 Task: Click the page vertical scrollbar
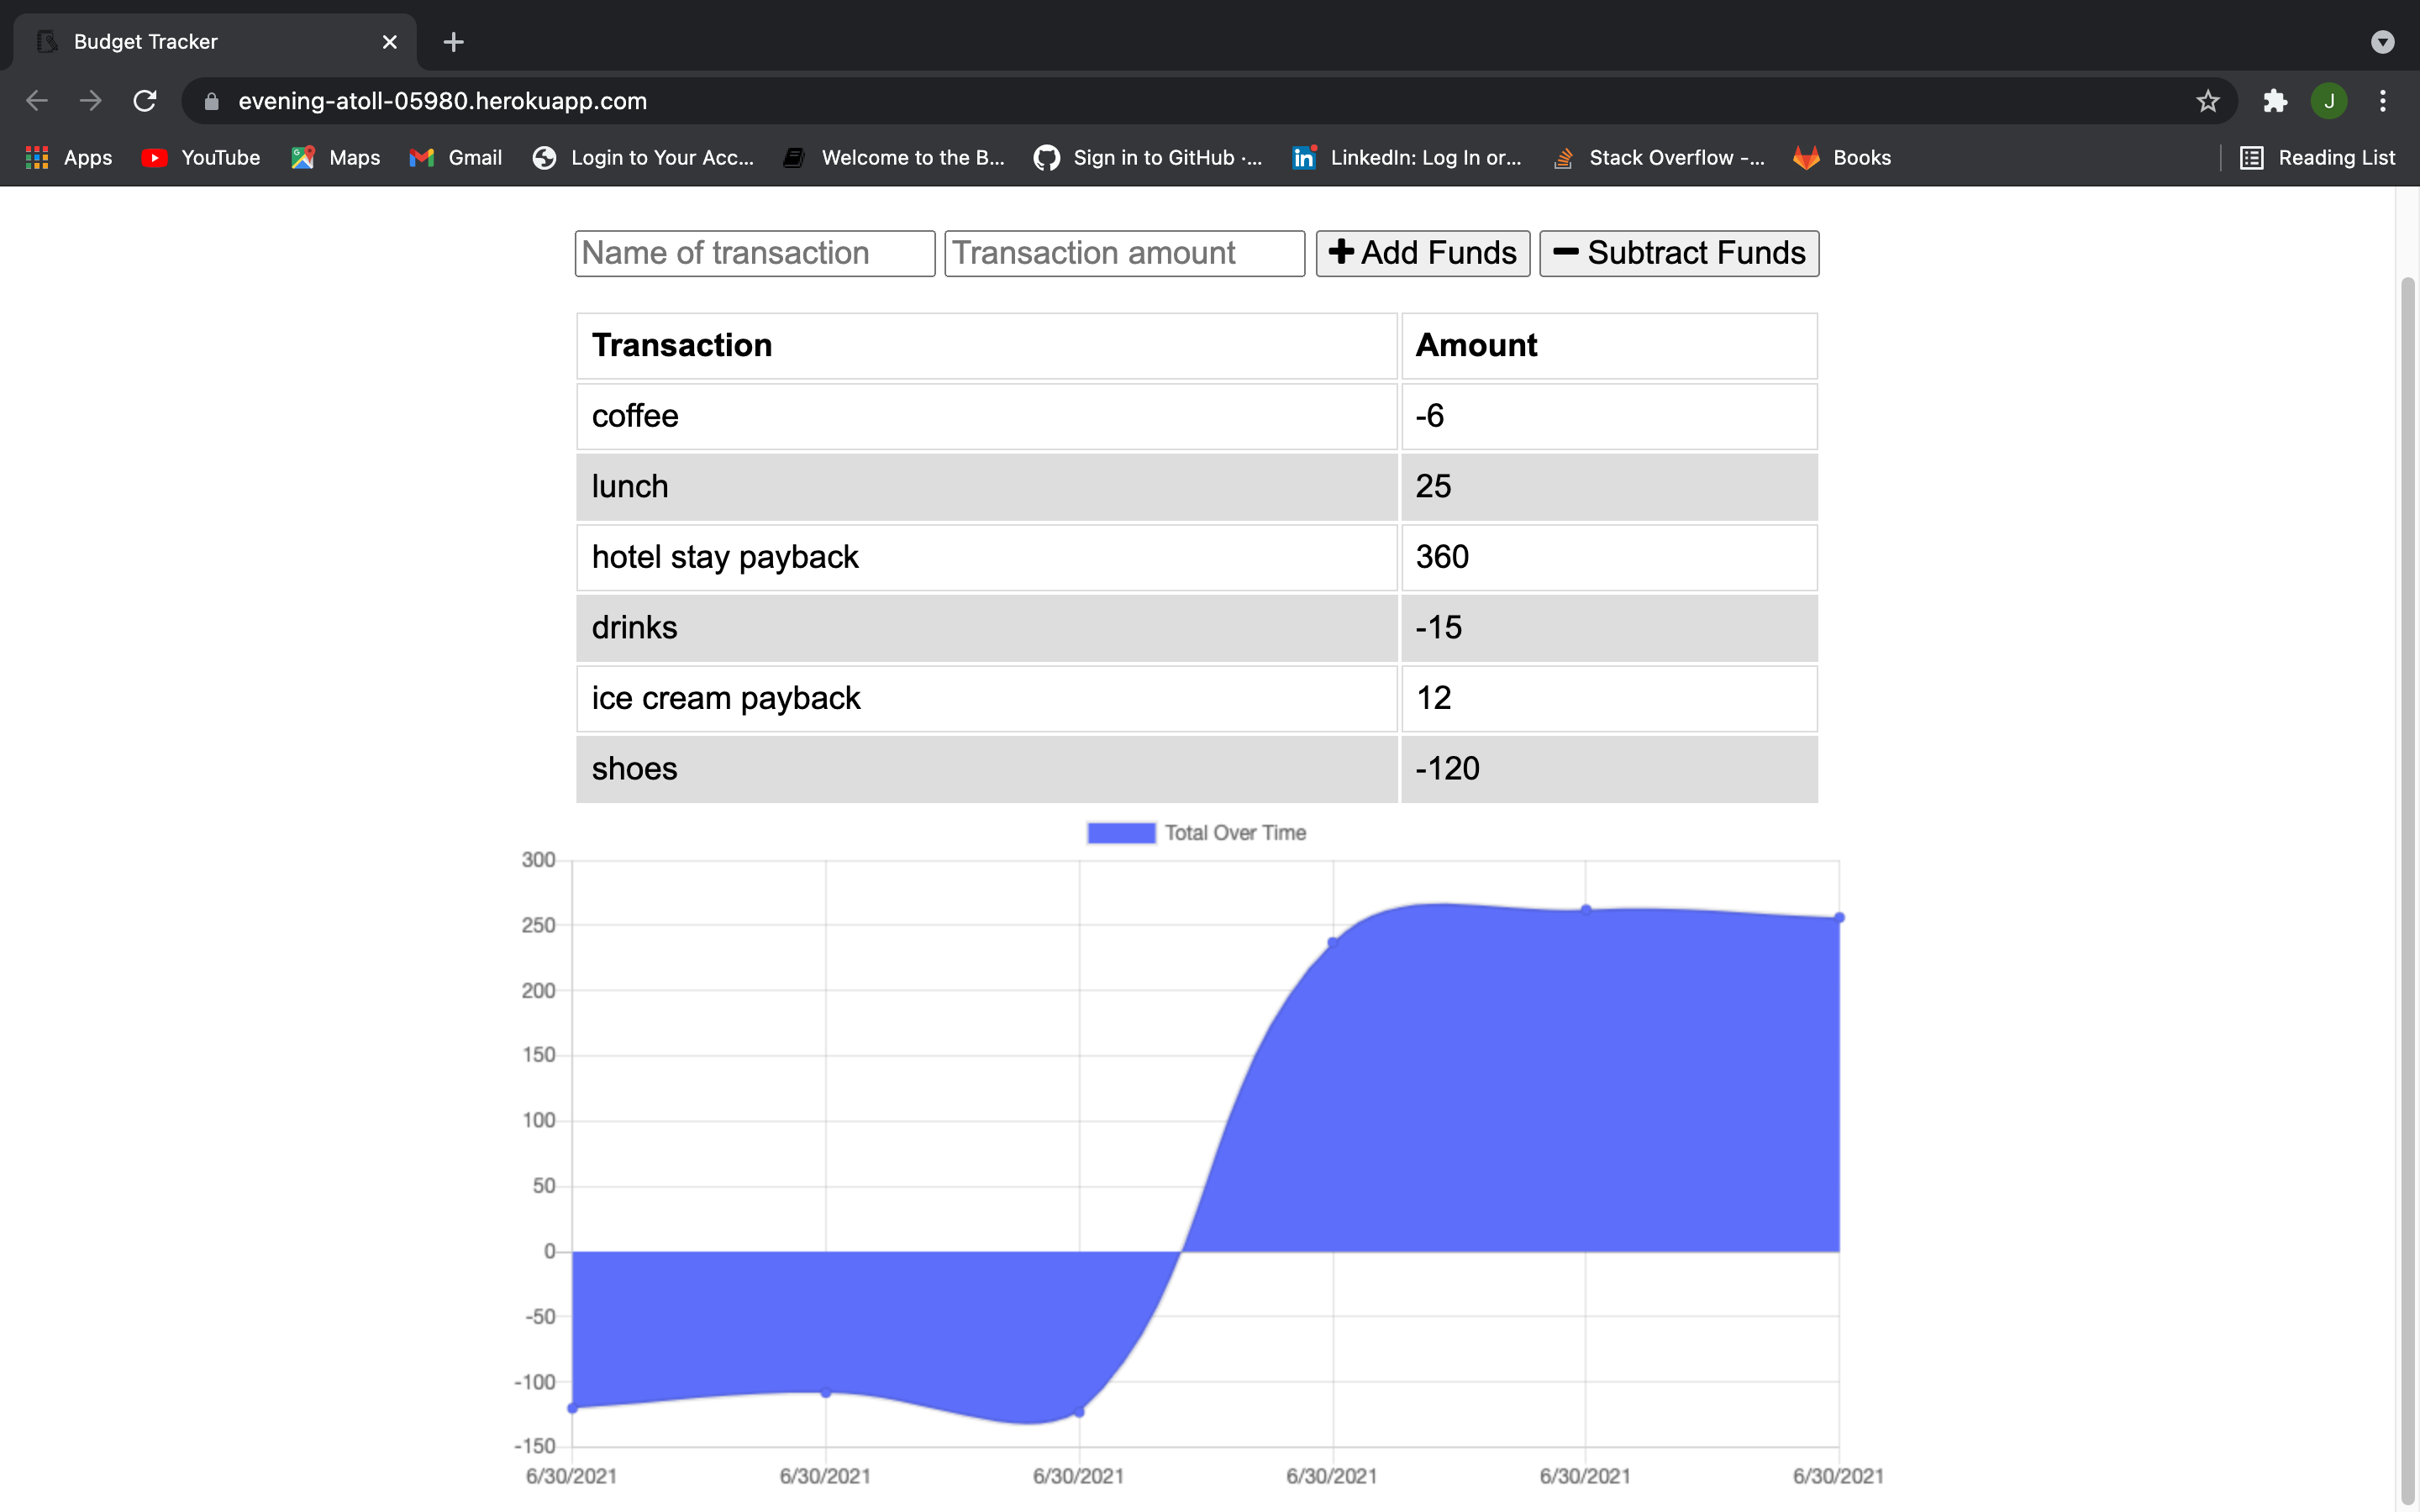tap(2408, 890)
